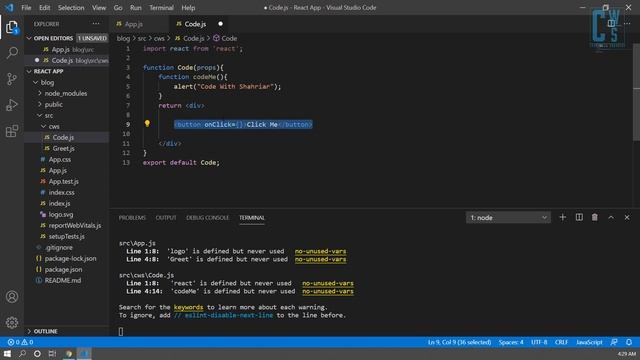Viewport: 640px width, 360px height.
Task: Click 'Spaces: 4' indentation in status bar
Action: (x=511, y=342)
